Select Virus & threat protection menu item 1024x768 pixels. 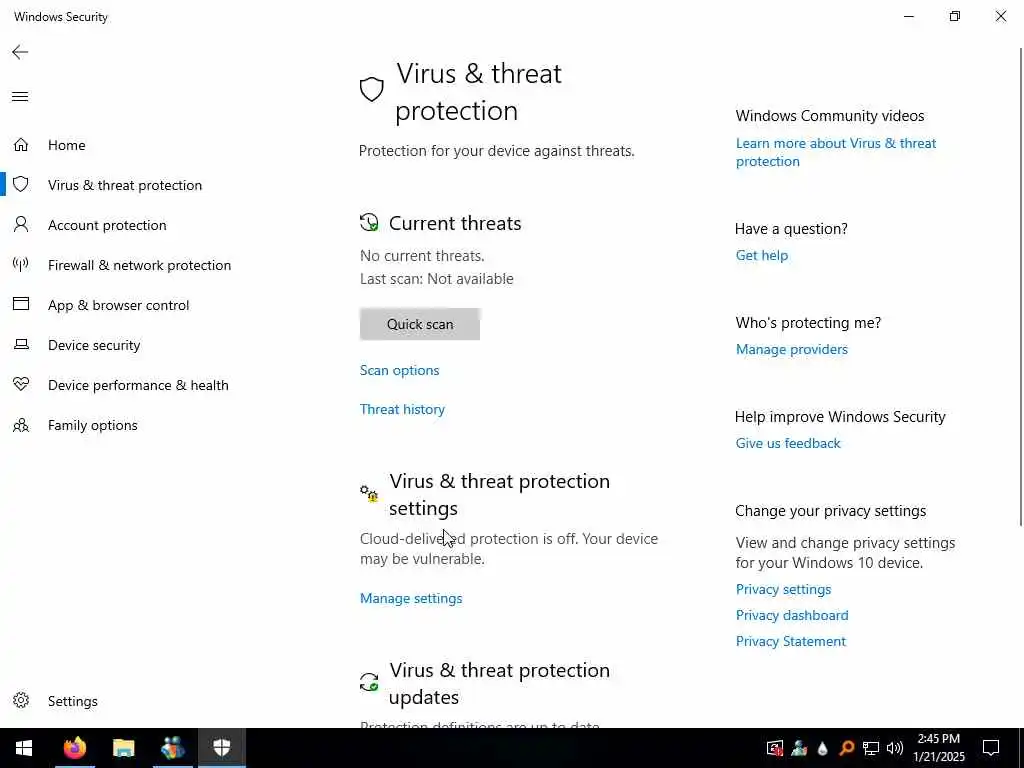point(125,185)
